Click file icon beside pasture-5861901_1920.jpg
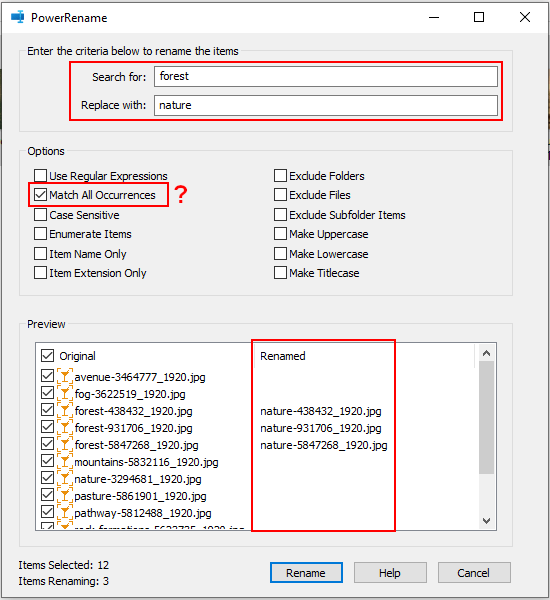 point(65,496)
